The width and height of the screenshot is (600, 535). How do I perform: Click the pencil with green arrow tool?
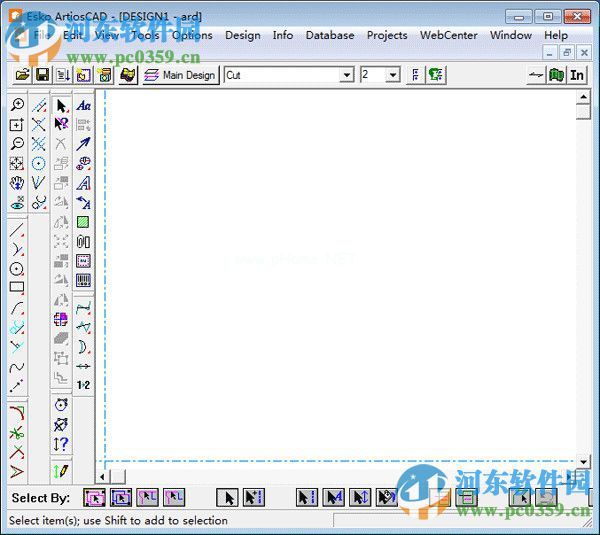[61, 471]
